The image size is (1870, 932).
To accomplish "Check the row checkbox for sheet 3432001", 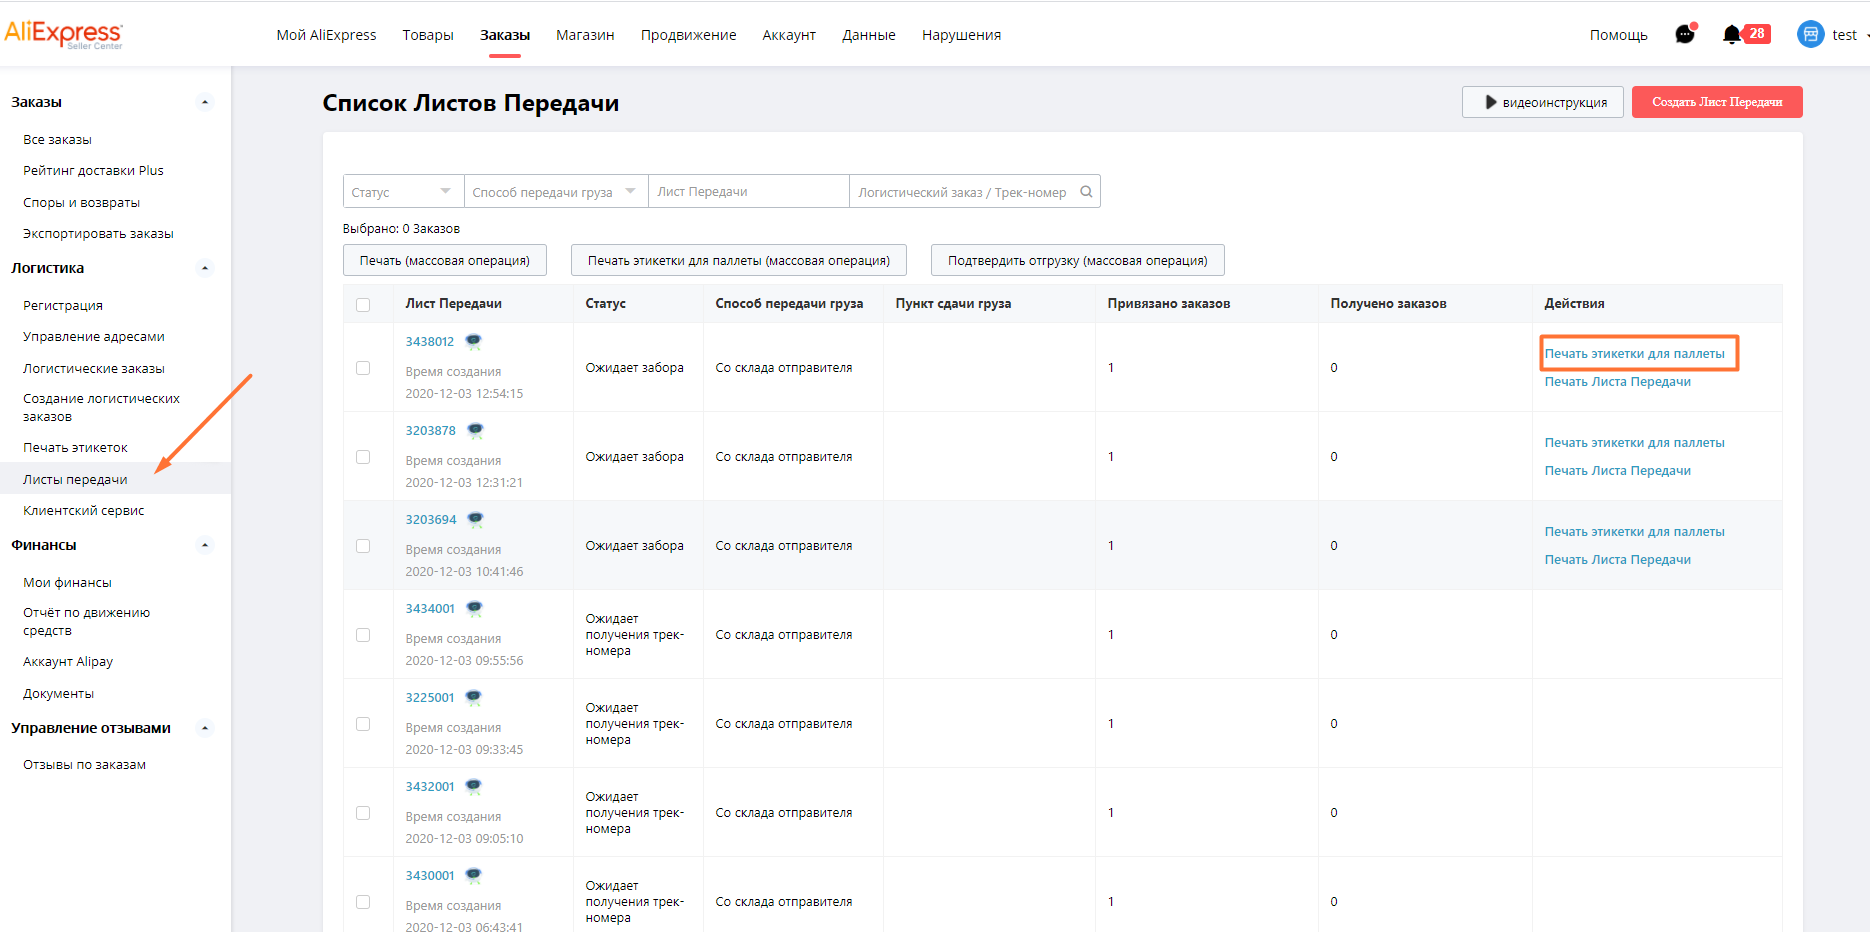I will (363, 813).
